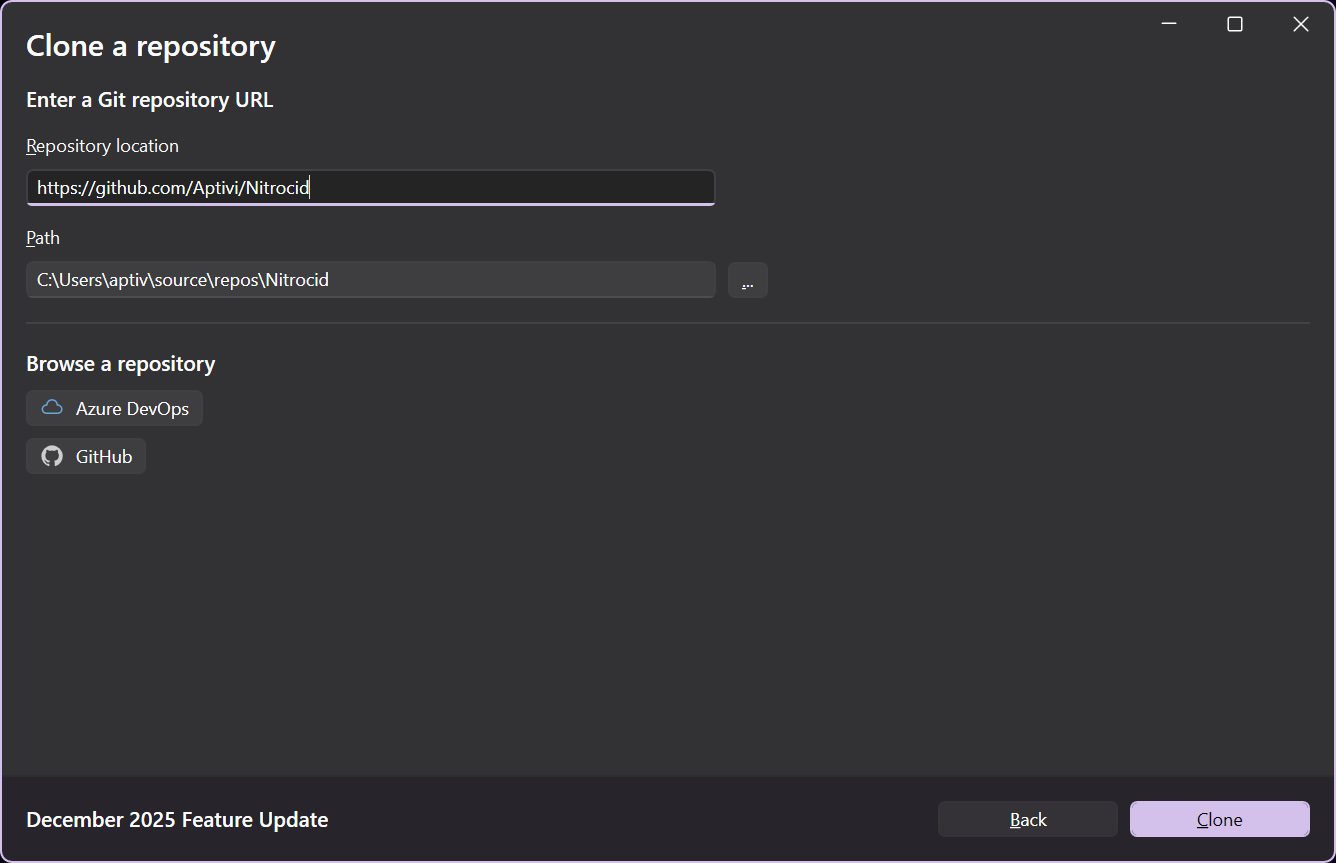Go back using the Back button

(1027, 819)
